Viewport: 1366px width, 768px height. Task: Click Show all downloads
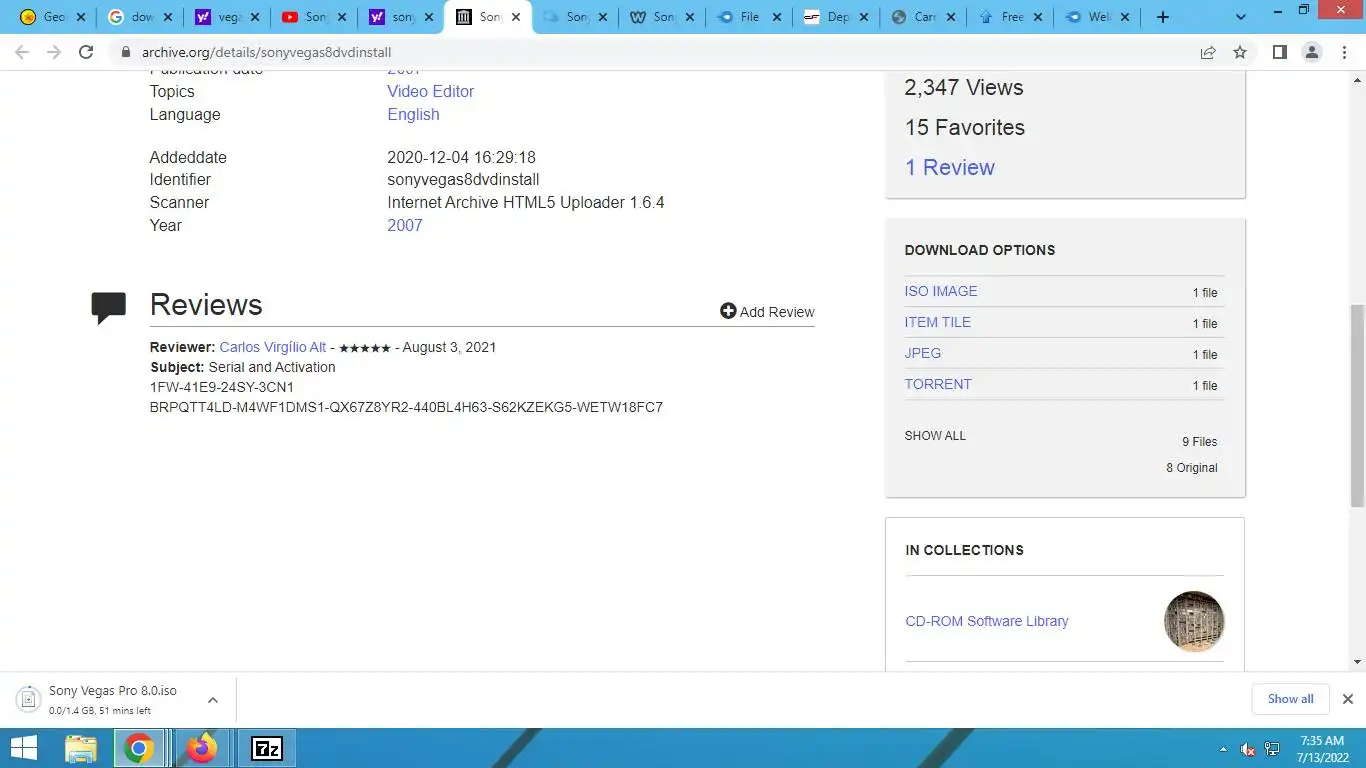(1291, 699)
